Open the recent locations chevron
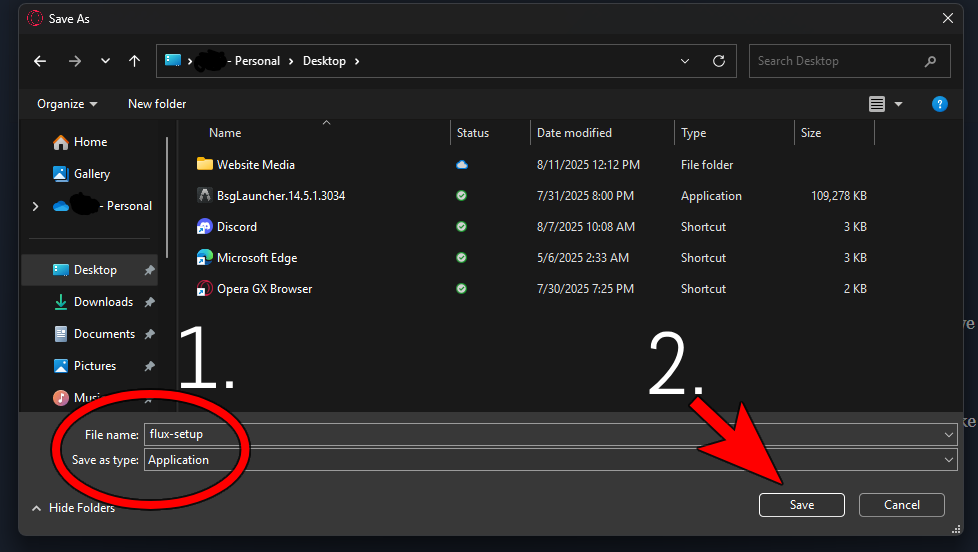The width and height of the screenshot is (978, 552). (x=105, y=61)
